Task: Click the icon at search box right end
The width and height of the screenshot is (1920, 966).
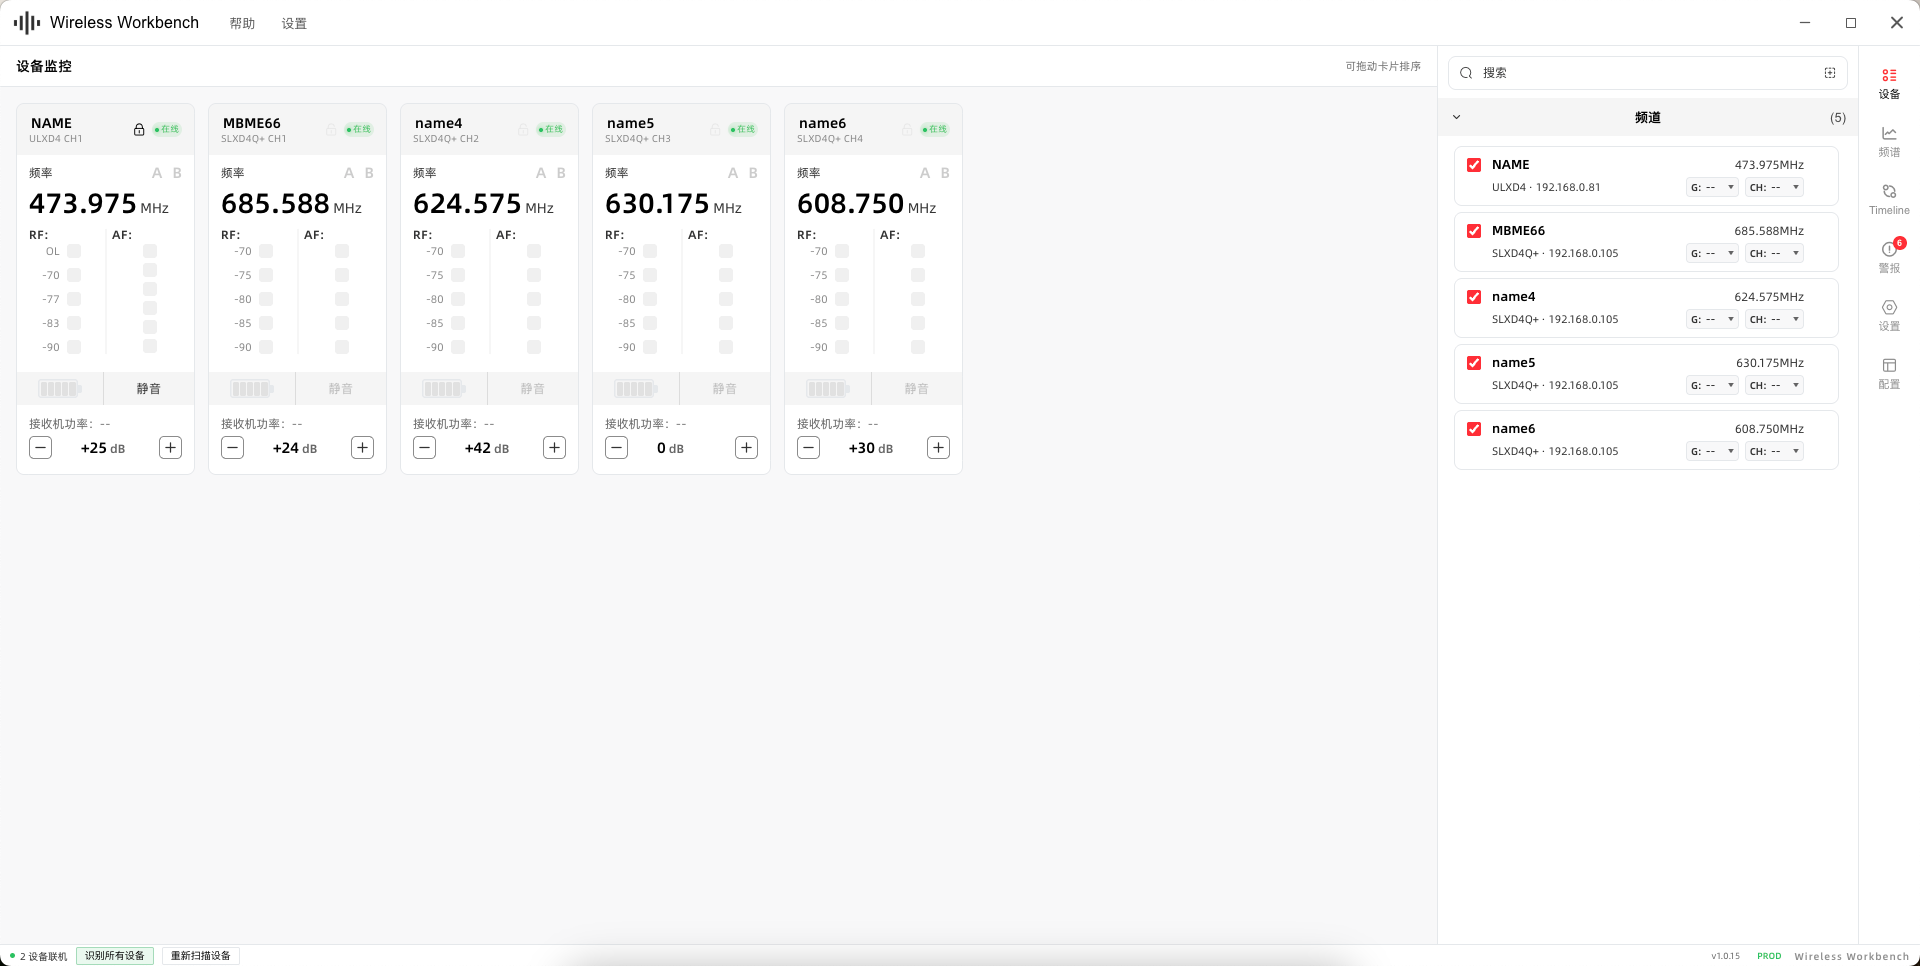Action: click(1829, 73)
